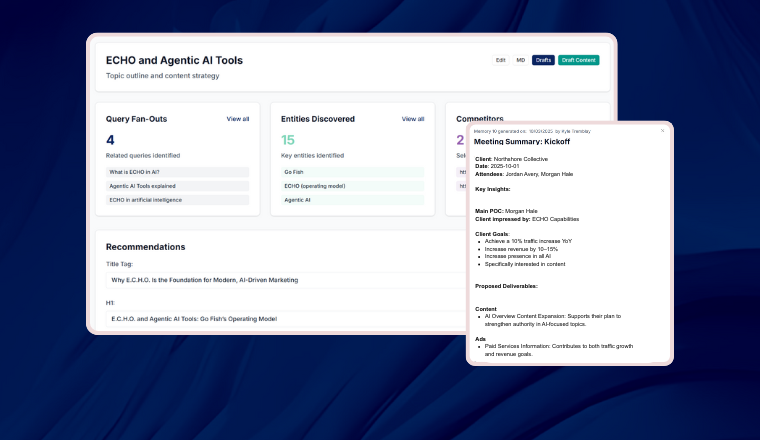View all Entities Discovered
760x440 pixels.
[x=413, y=119]
